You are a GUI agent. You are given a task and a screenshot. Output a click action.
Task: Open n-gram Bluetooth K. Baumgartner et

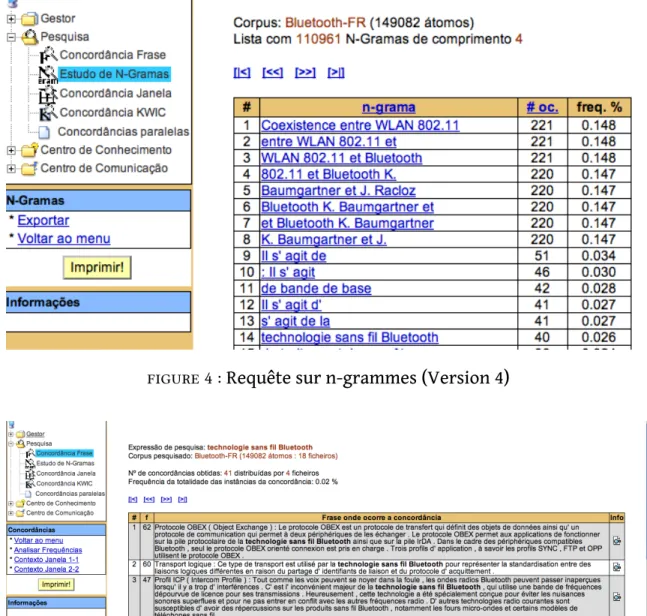(347, 207)
